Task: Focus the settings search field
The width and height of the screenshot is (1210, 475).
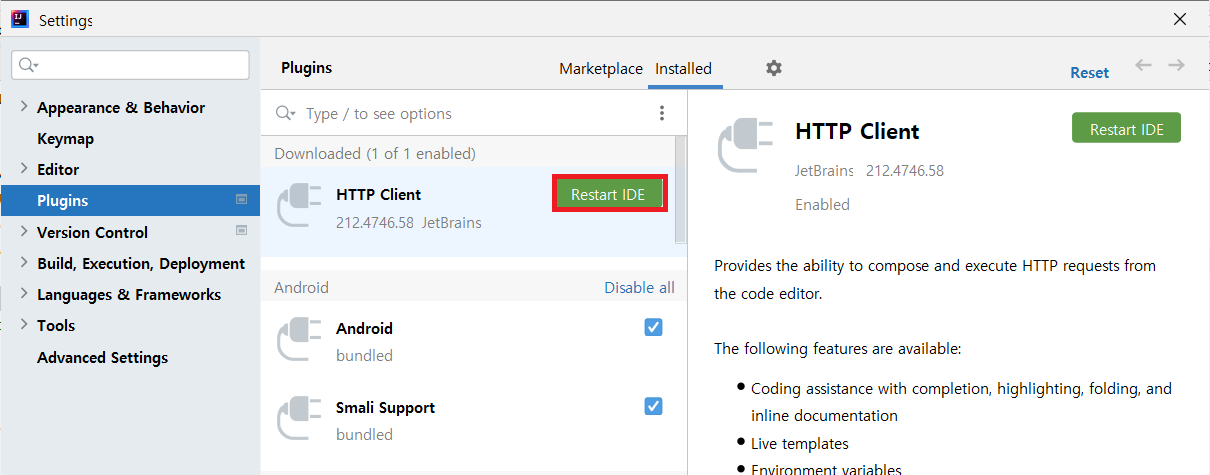Action: pyautogui.click(x=130, y=65)
